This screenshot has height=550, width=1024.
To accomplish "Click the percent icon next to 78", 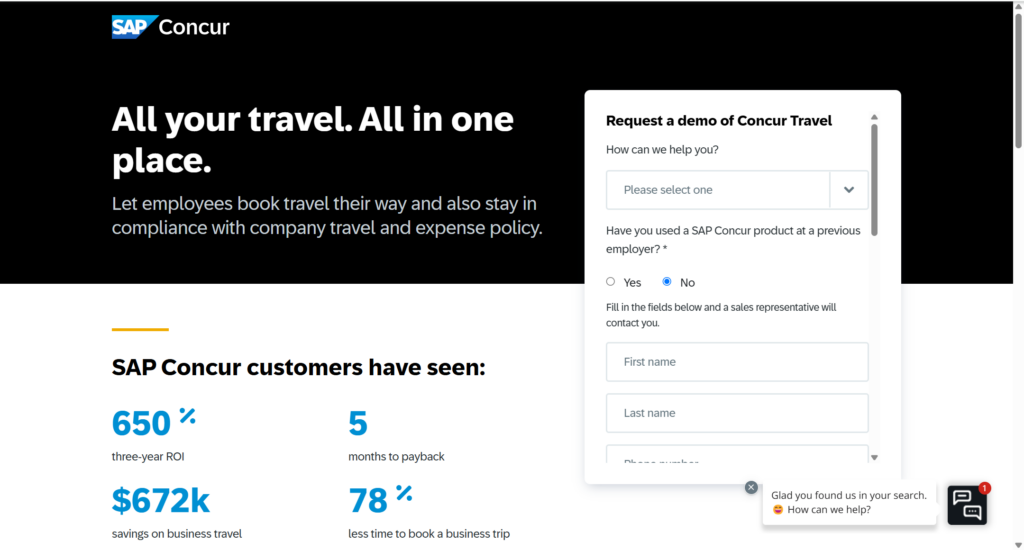I will (x=403, y=492).
